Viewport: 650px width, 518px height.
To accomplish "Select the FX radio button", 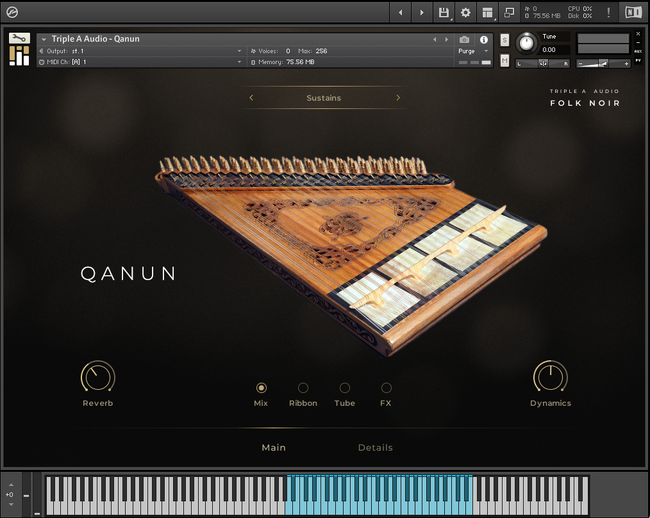I will pos(386,388).
